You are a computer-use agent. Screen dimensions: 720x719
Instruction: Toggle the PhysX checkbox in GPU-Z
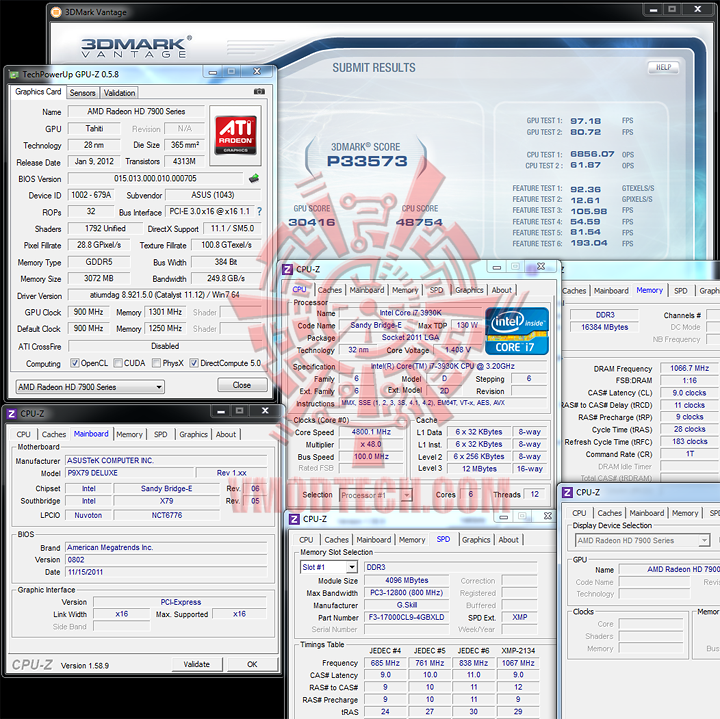(x=156, y=363)
